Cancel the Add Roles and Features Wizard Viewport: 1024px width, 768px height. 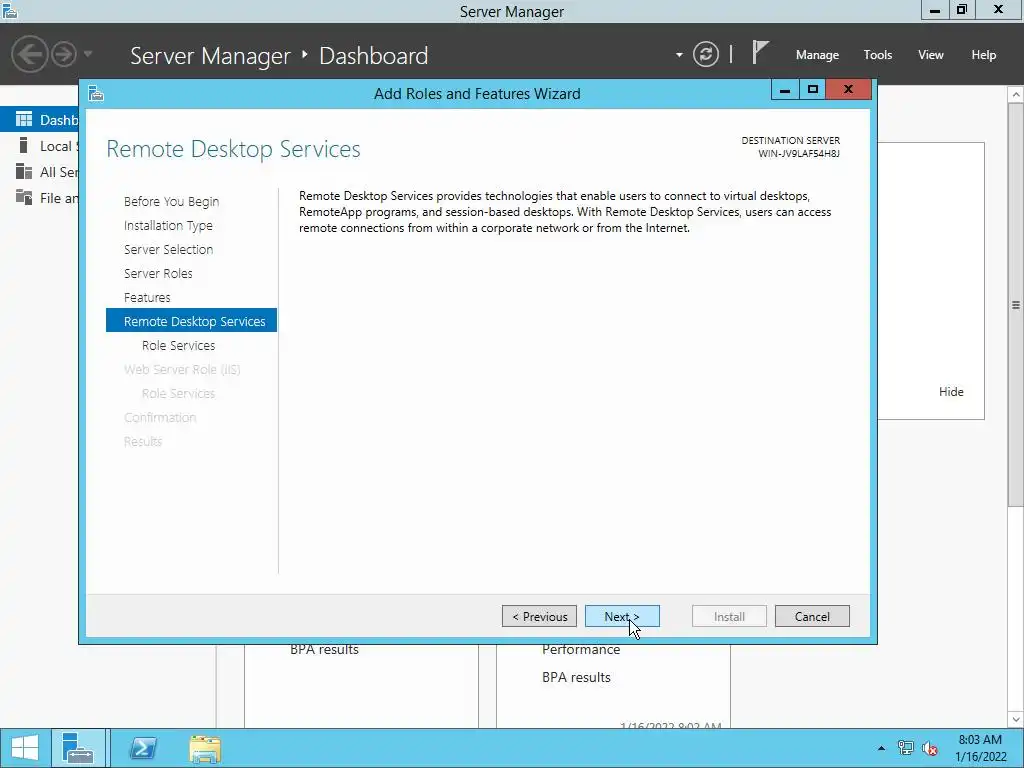812,616
